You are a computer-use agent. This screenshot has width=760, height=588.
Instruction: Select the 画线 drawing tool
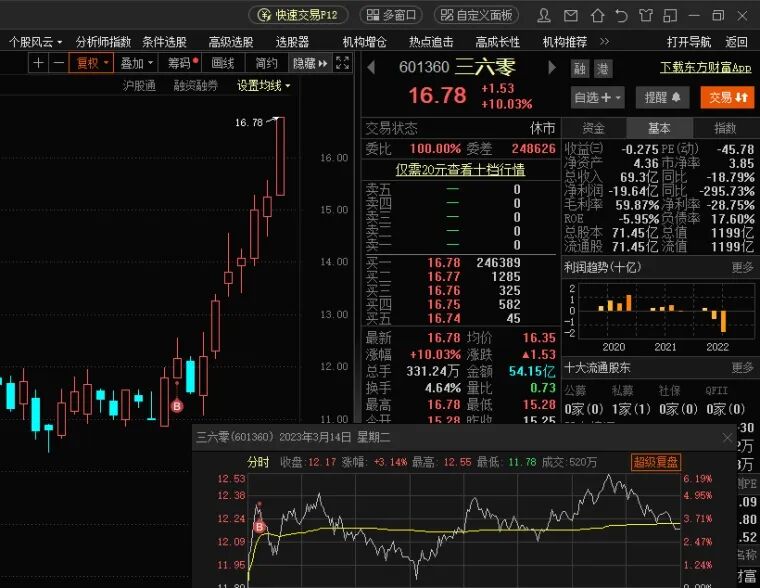(222, 63)
